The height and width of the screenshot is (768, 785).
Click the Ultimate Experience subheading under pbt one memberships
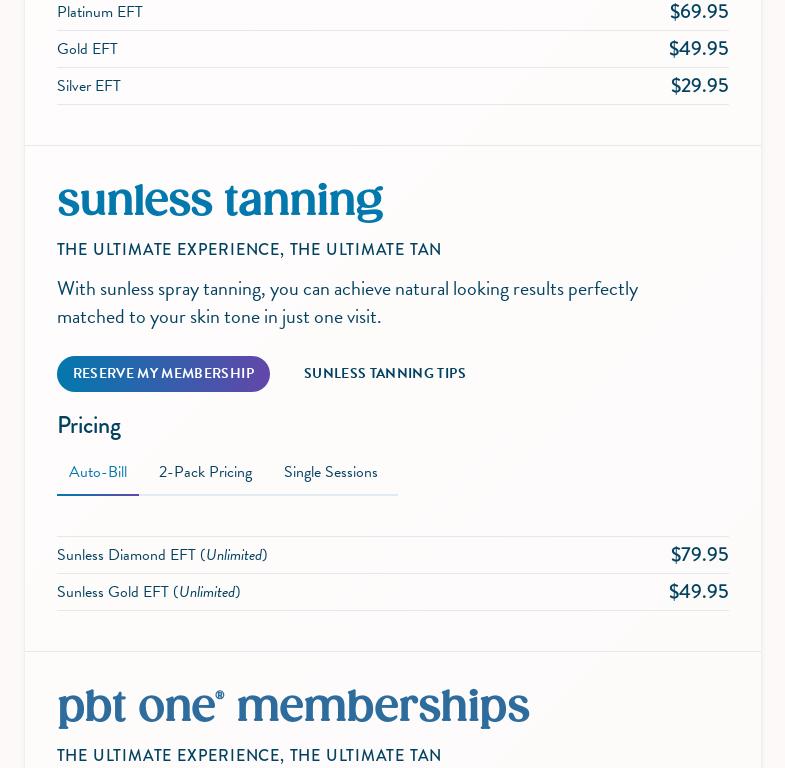(249, 756)
